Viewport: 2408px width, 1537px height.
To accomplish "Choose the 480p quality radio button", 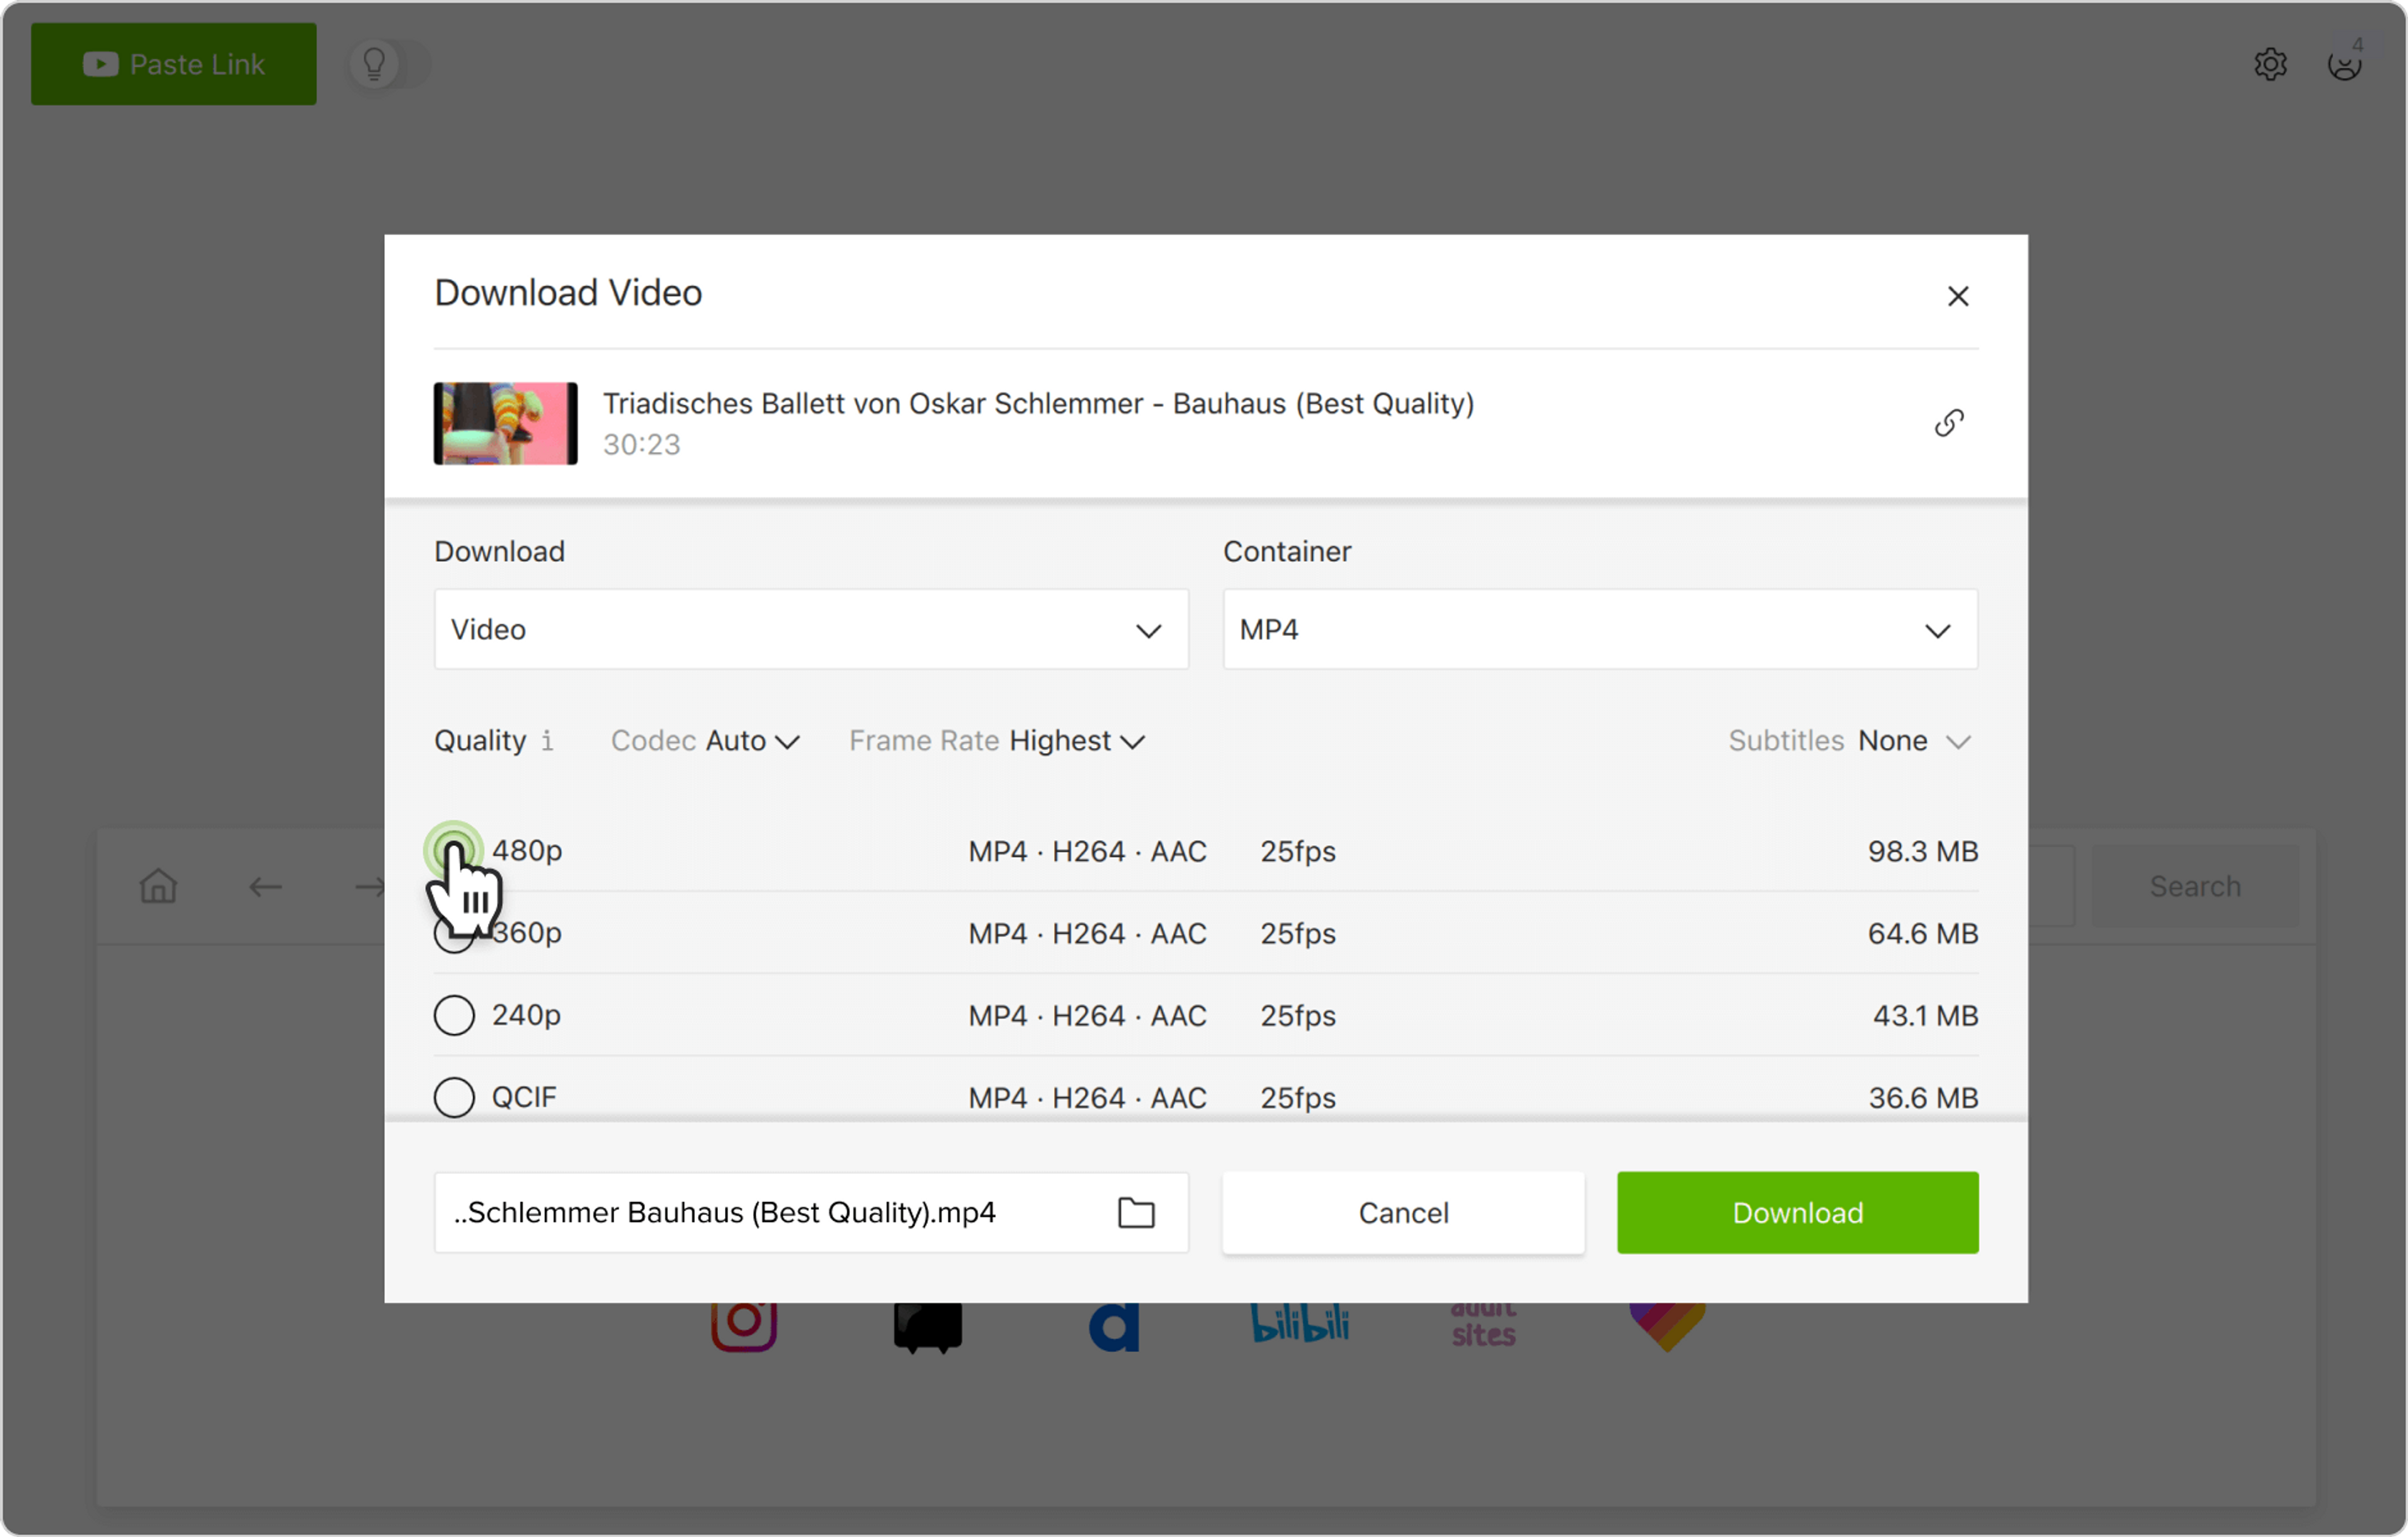I will pos(454,850).
